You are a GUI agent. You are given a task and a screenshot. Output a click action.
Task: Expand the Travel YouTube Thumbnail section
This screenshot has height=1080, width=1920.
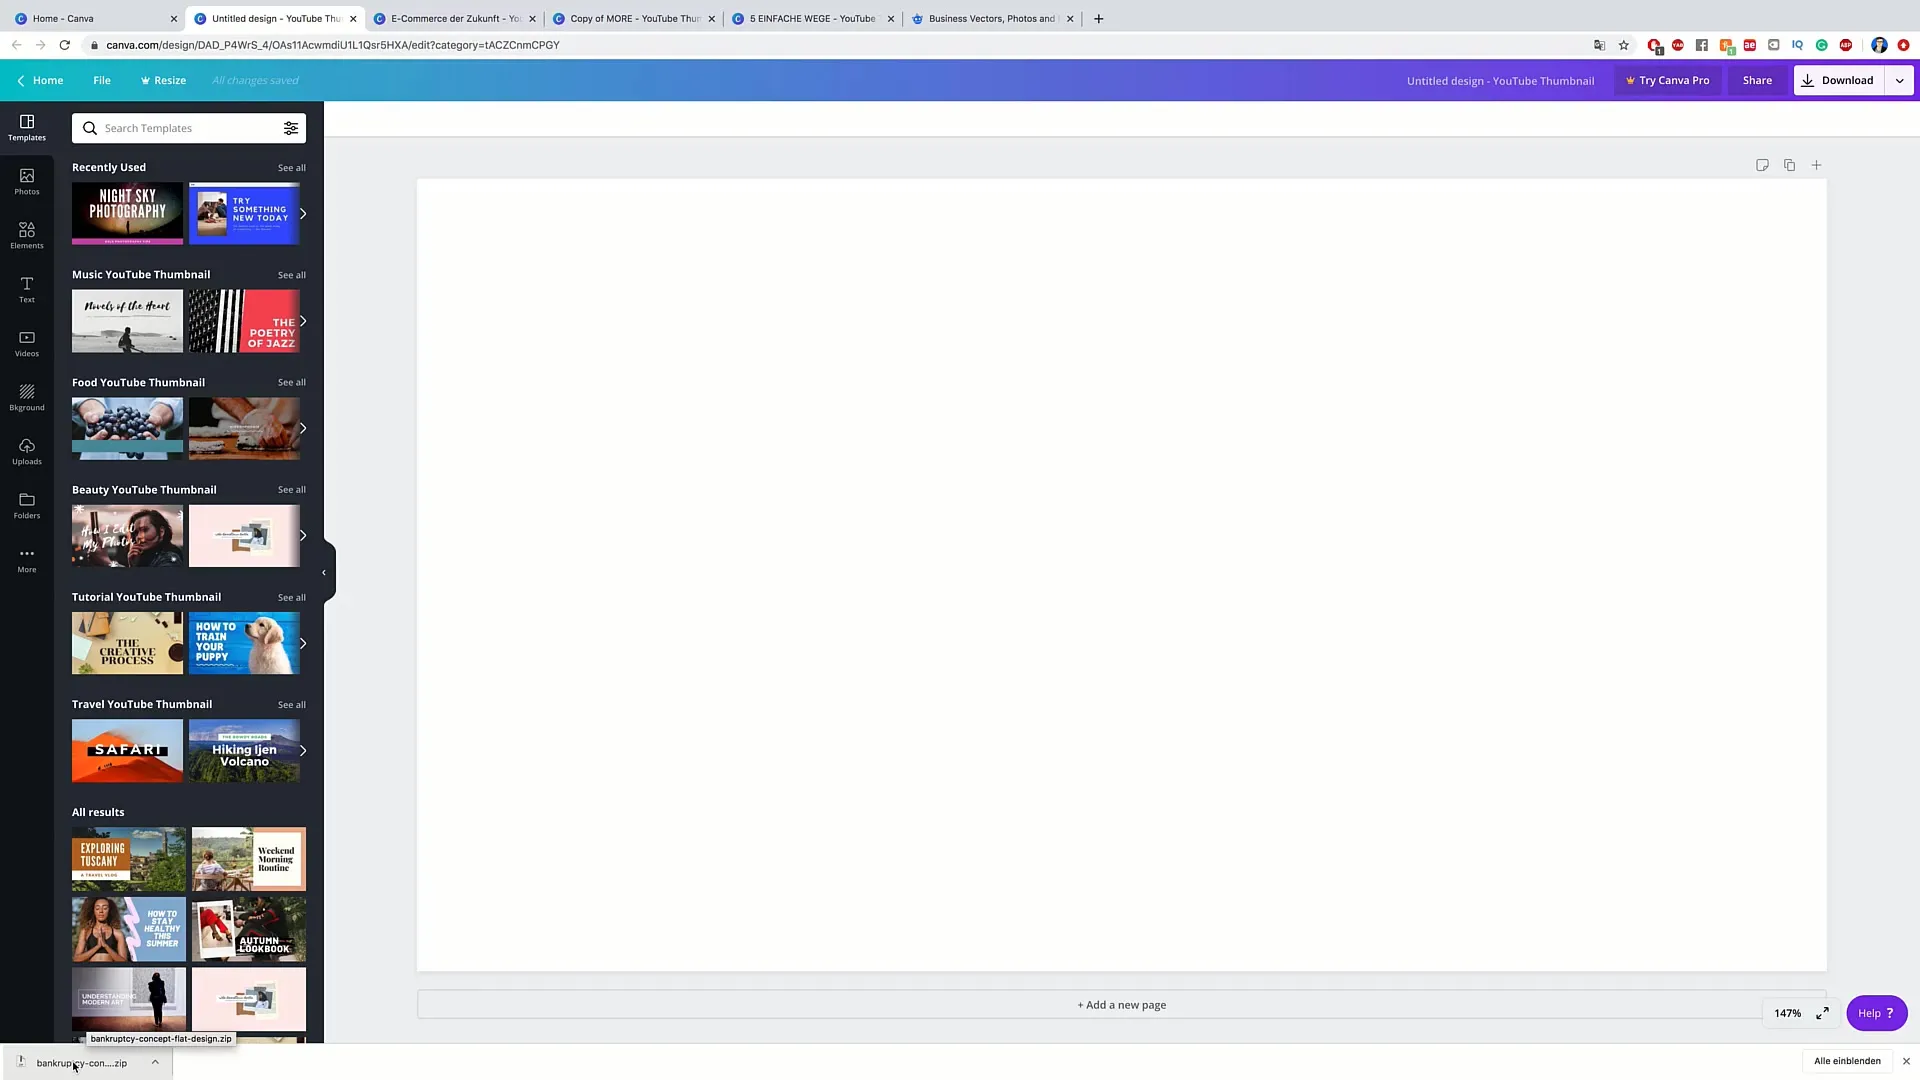[290, 704]
